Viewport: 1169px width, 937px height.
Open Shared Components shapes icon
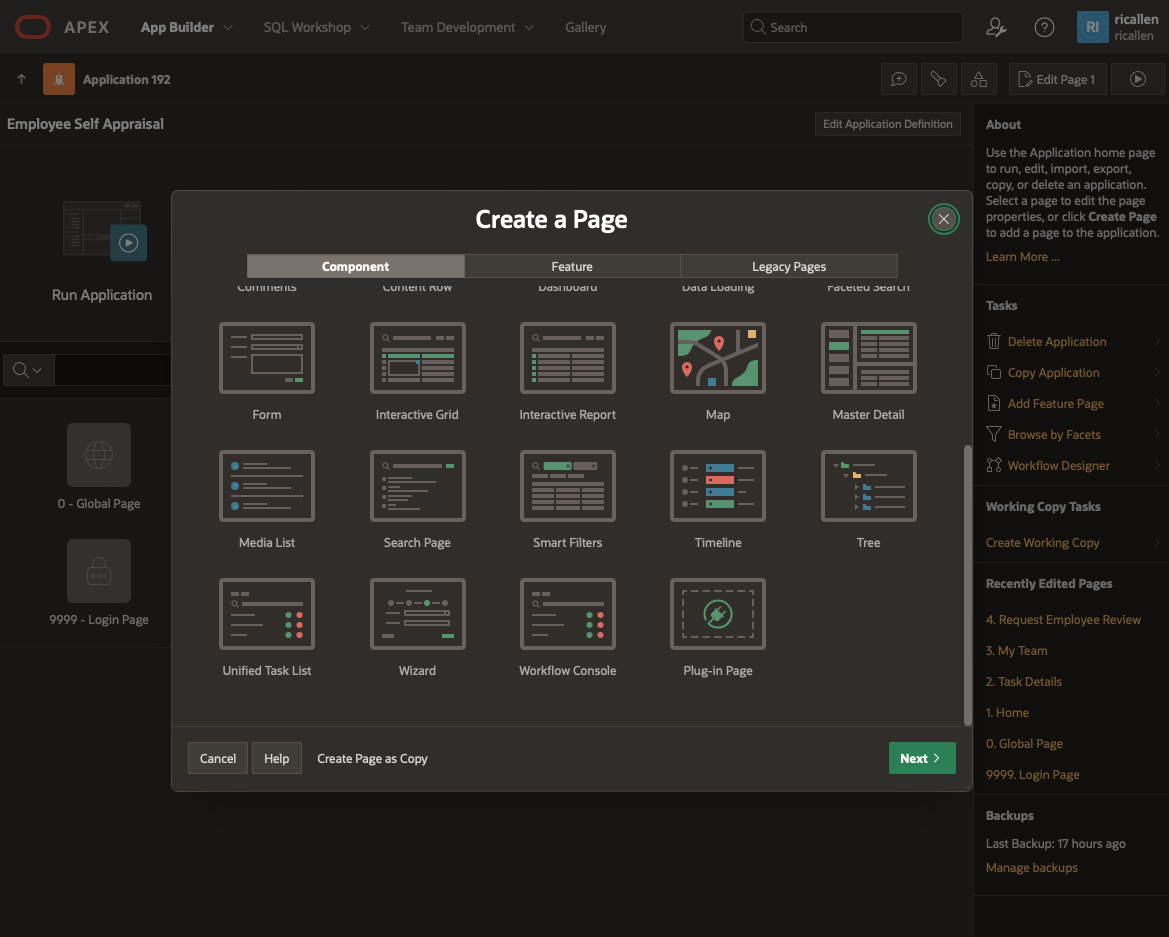(979, 79)
